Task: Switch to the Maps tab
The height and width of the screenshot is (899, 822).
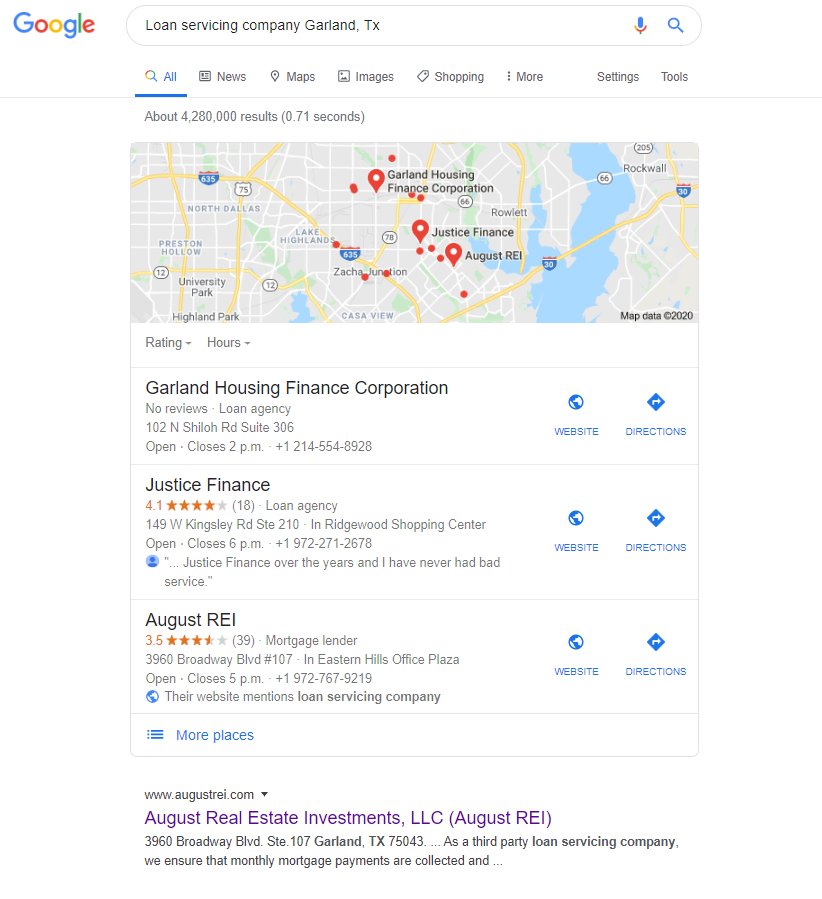Action: click(x=292, y=77)
